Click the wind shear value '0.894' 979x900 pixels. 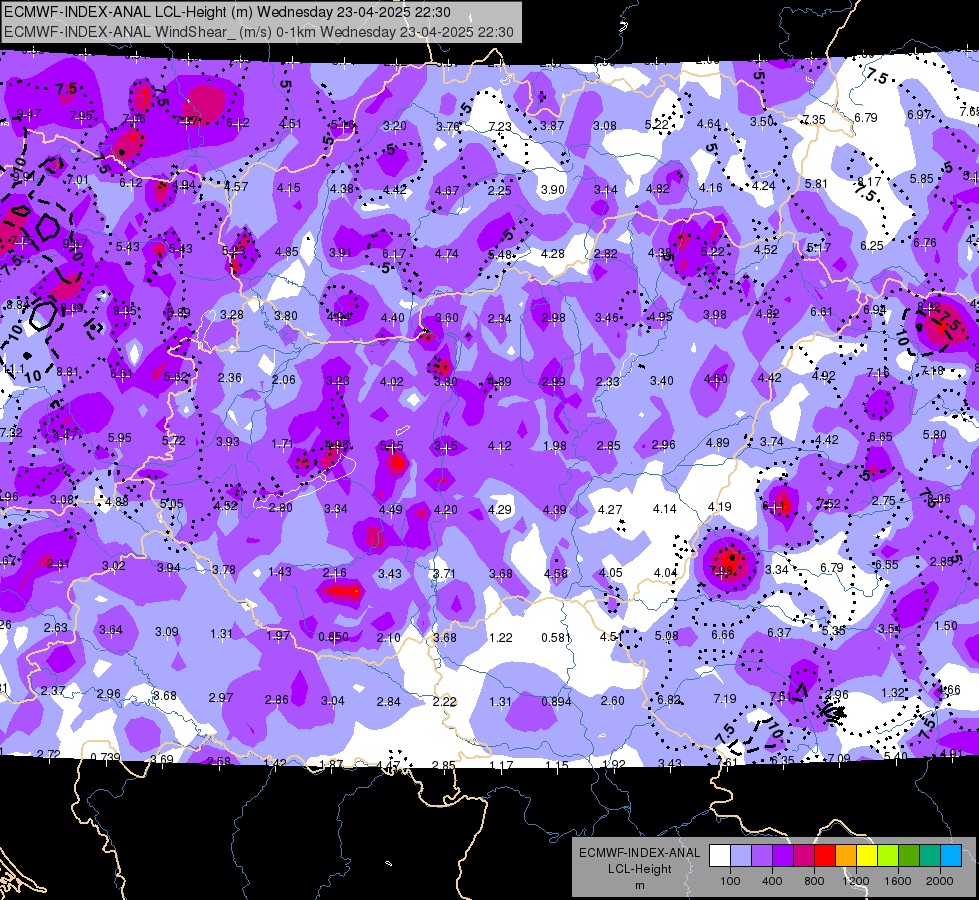(x=556, y=701)
